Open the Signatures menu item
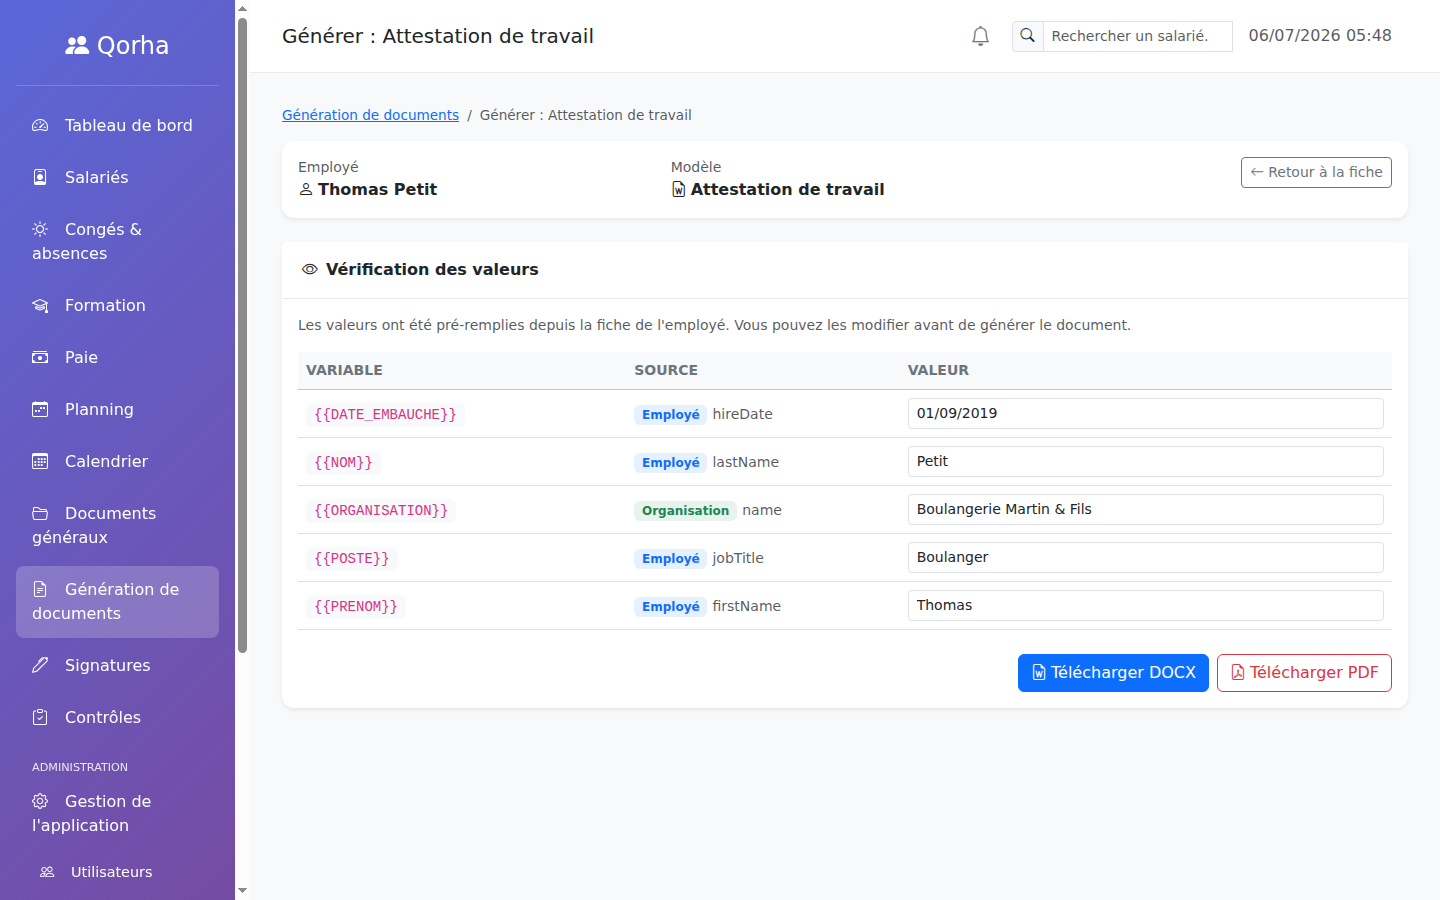Viewport: 1440px width, 900px height. [117, 665]
